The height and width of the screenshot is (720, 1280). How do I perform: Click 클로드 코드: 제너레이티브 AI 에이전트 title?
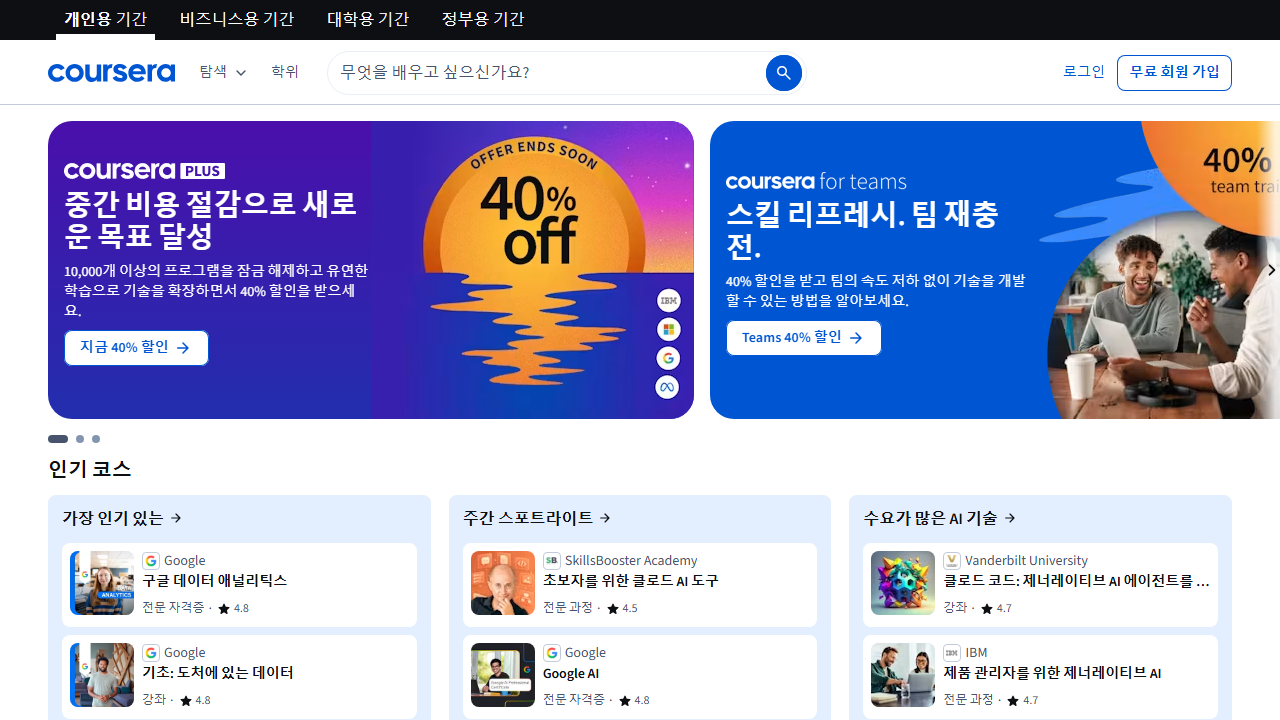[x=1076, y=581]
